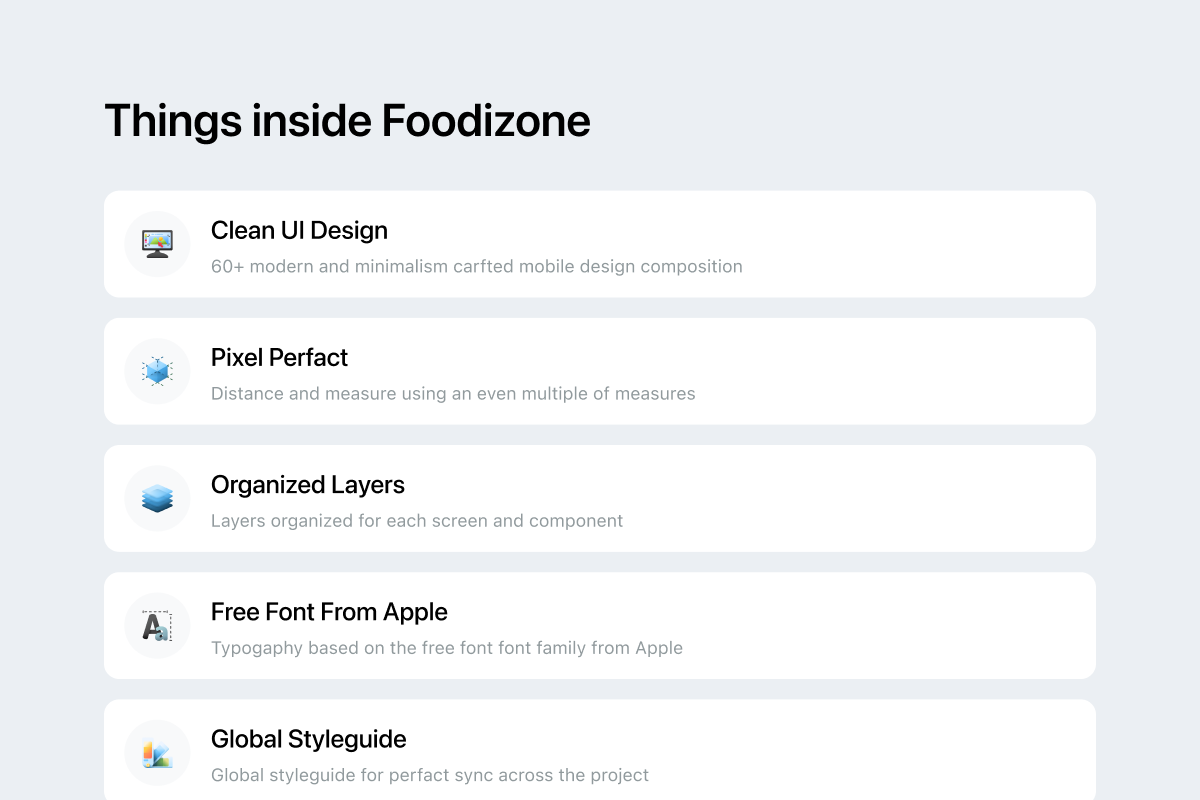Click the circular icon badge above Global Styleguide text
Image resolution: width=1200 pixels, height=800 pixels.
[x=157, y=752]
